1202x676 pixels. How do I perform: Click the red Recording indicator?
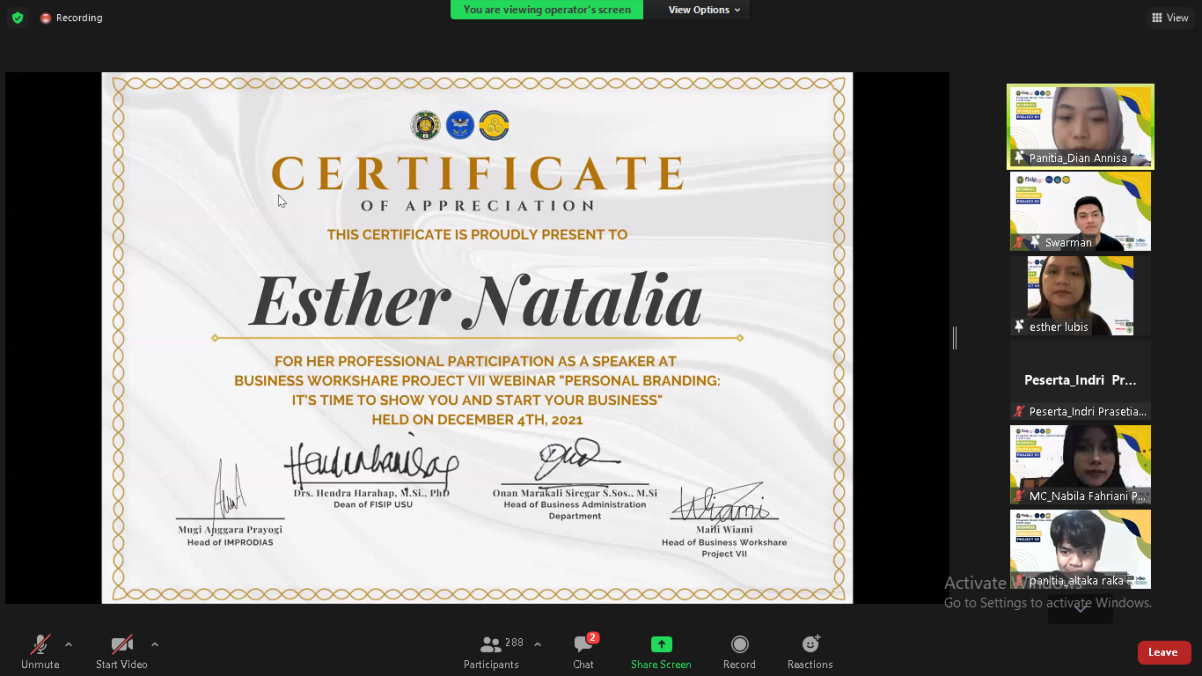point(71,18)
